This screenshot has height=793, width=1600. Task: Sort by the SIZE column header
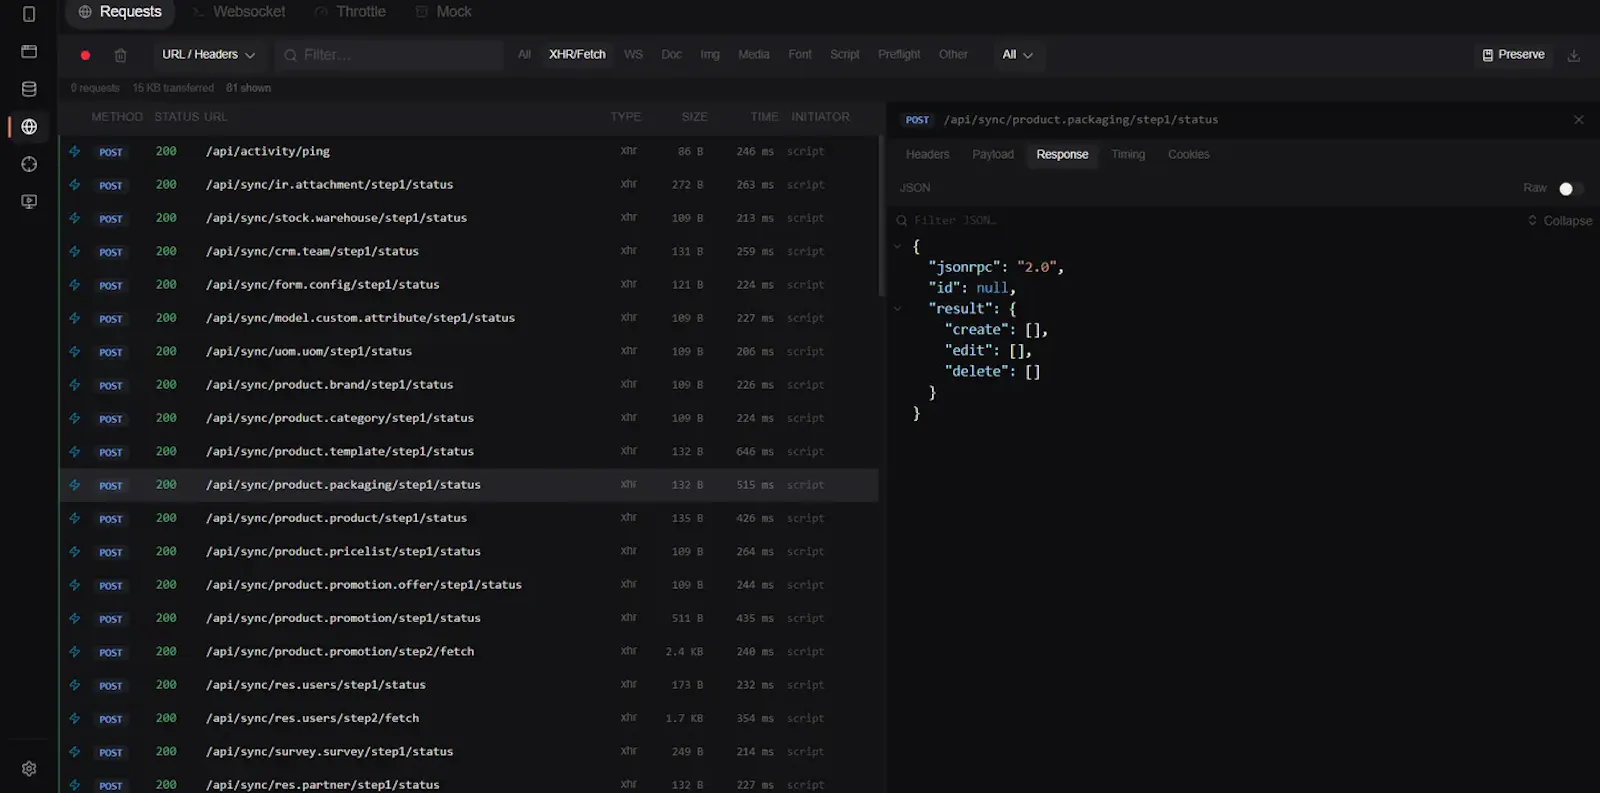(694, 117)
